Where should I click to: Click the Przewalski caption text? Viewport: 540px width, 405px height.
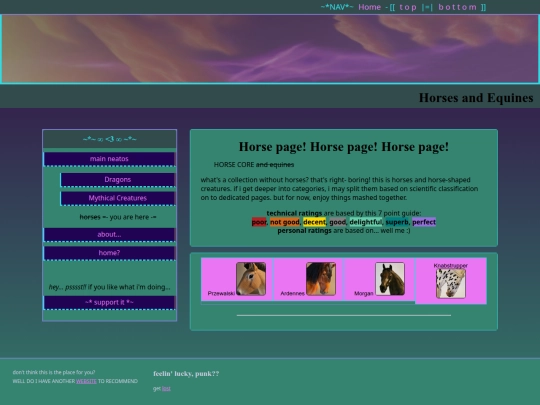coord(221,293)
